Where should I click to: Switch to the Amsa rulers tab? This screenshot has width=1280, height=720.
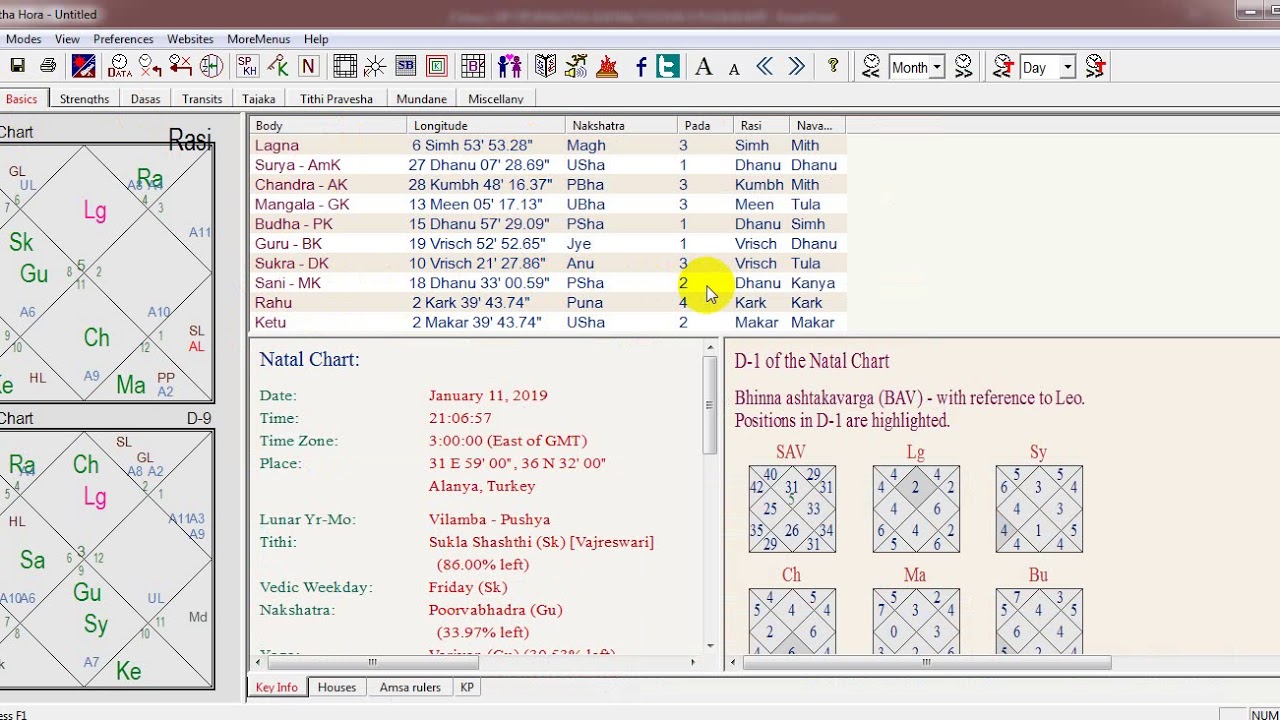410,687
